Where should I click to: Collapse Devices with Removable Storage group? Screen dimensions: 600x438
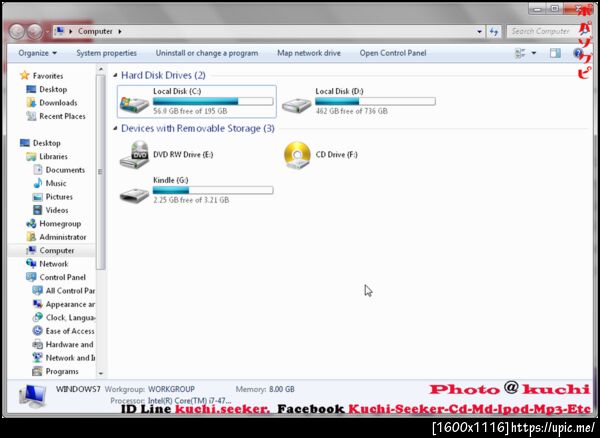pyautogui.click(x=115, y=129)
